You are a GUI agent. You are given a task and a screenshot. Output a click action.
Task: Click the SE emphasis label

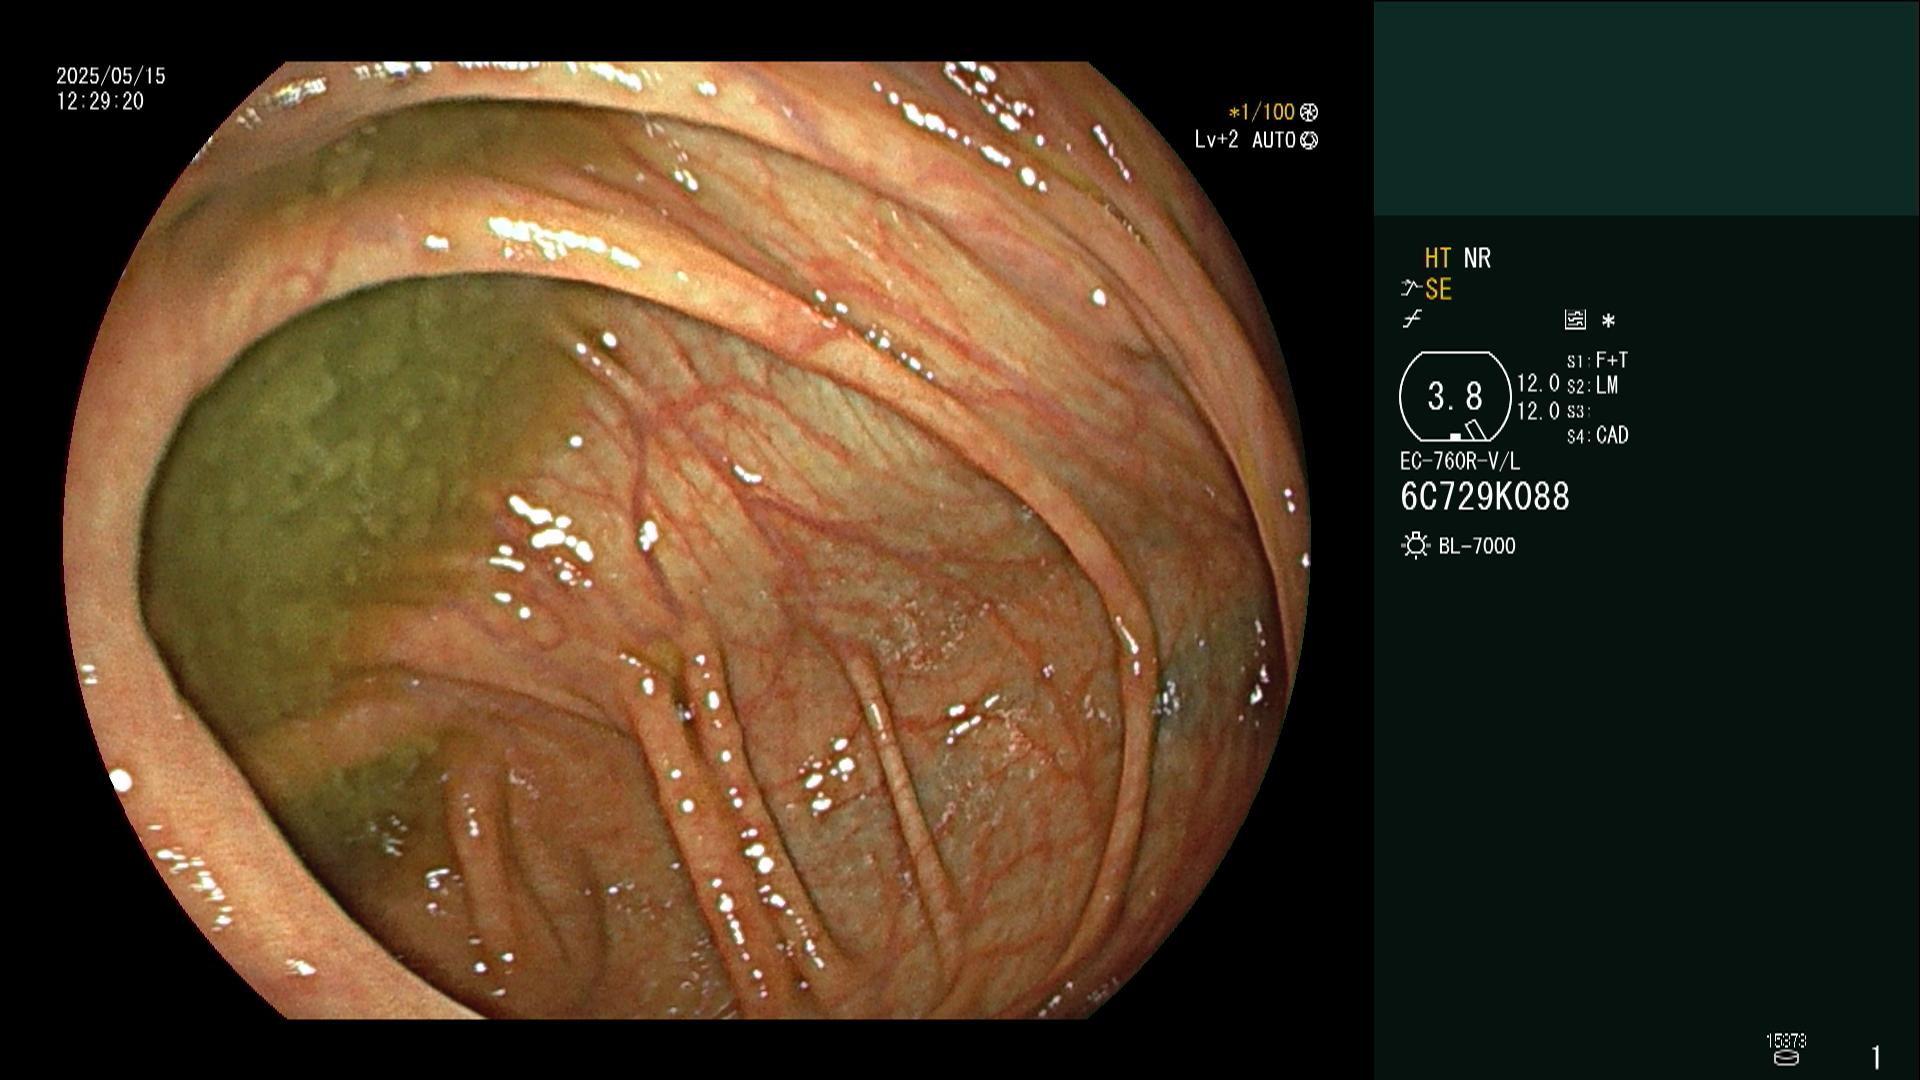click(x=1438, y=290)
